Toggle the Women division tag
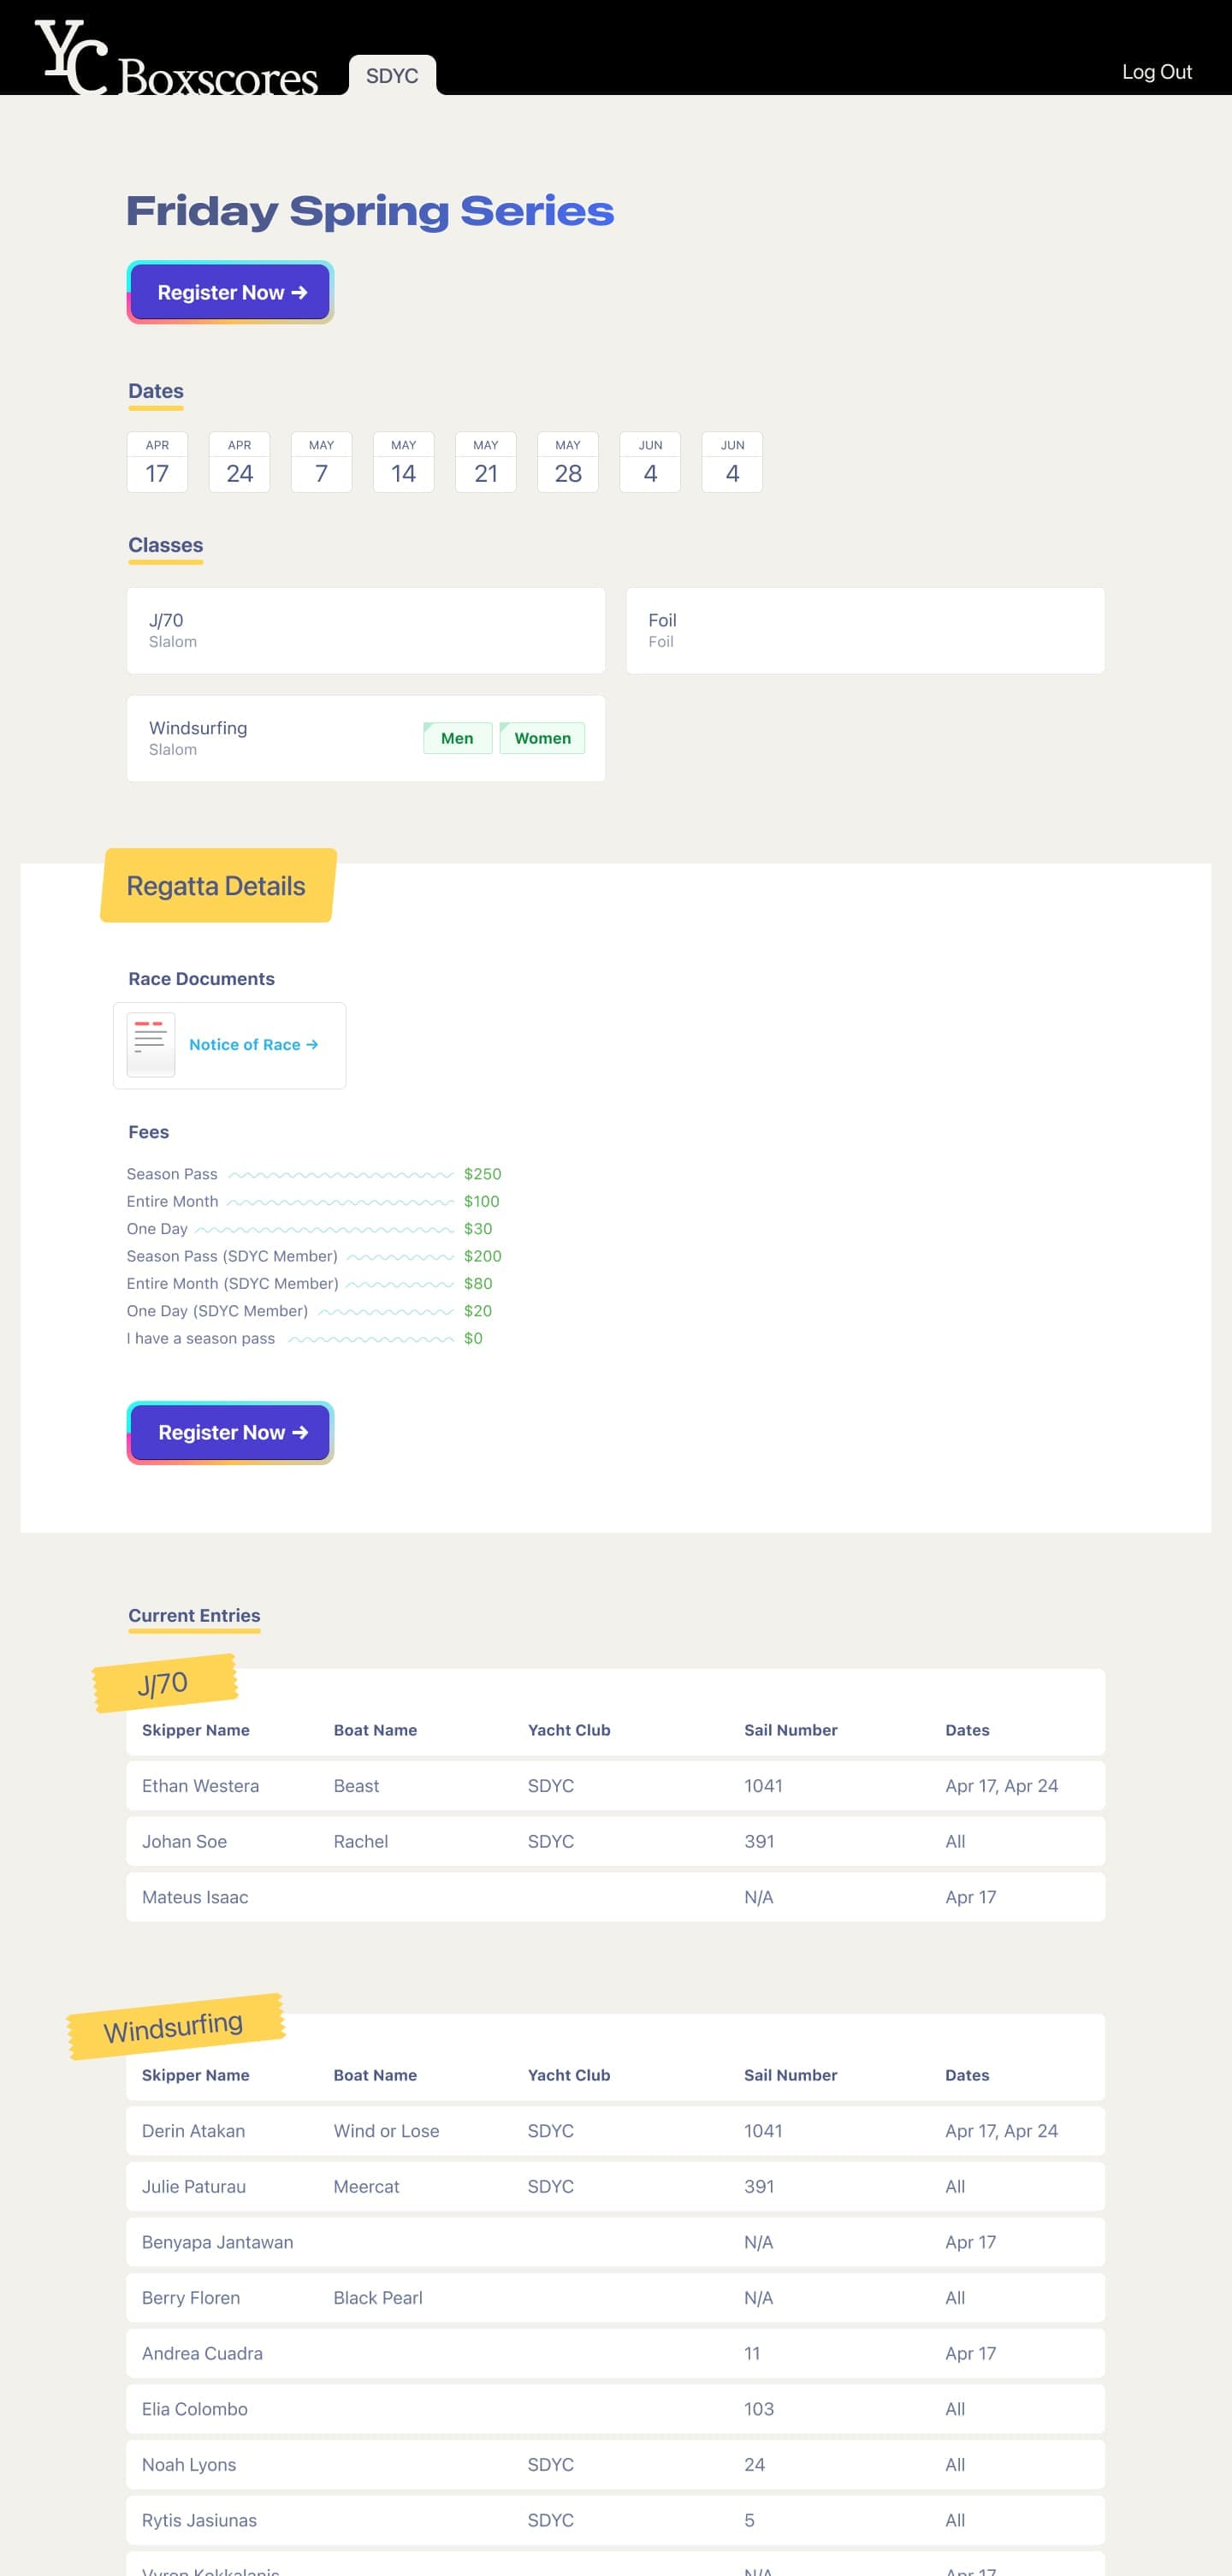 click(x=542, y=738)
